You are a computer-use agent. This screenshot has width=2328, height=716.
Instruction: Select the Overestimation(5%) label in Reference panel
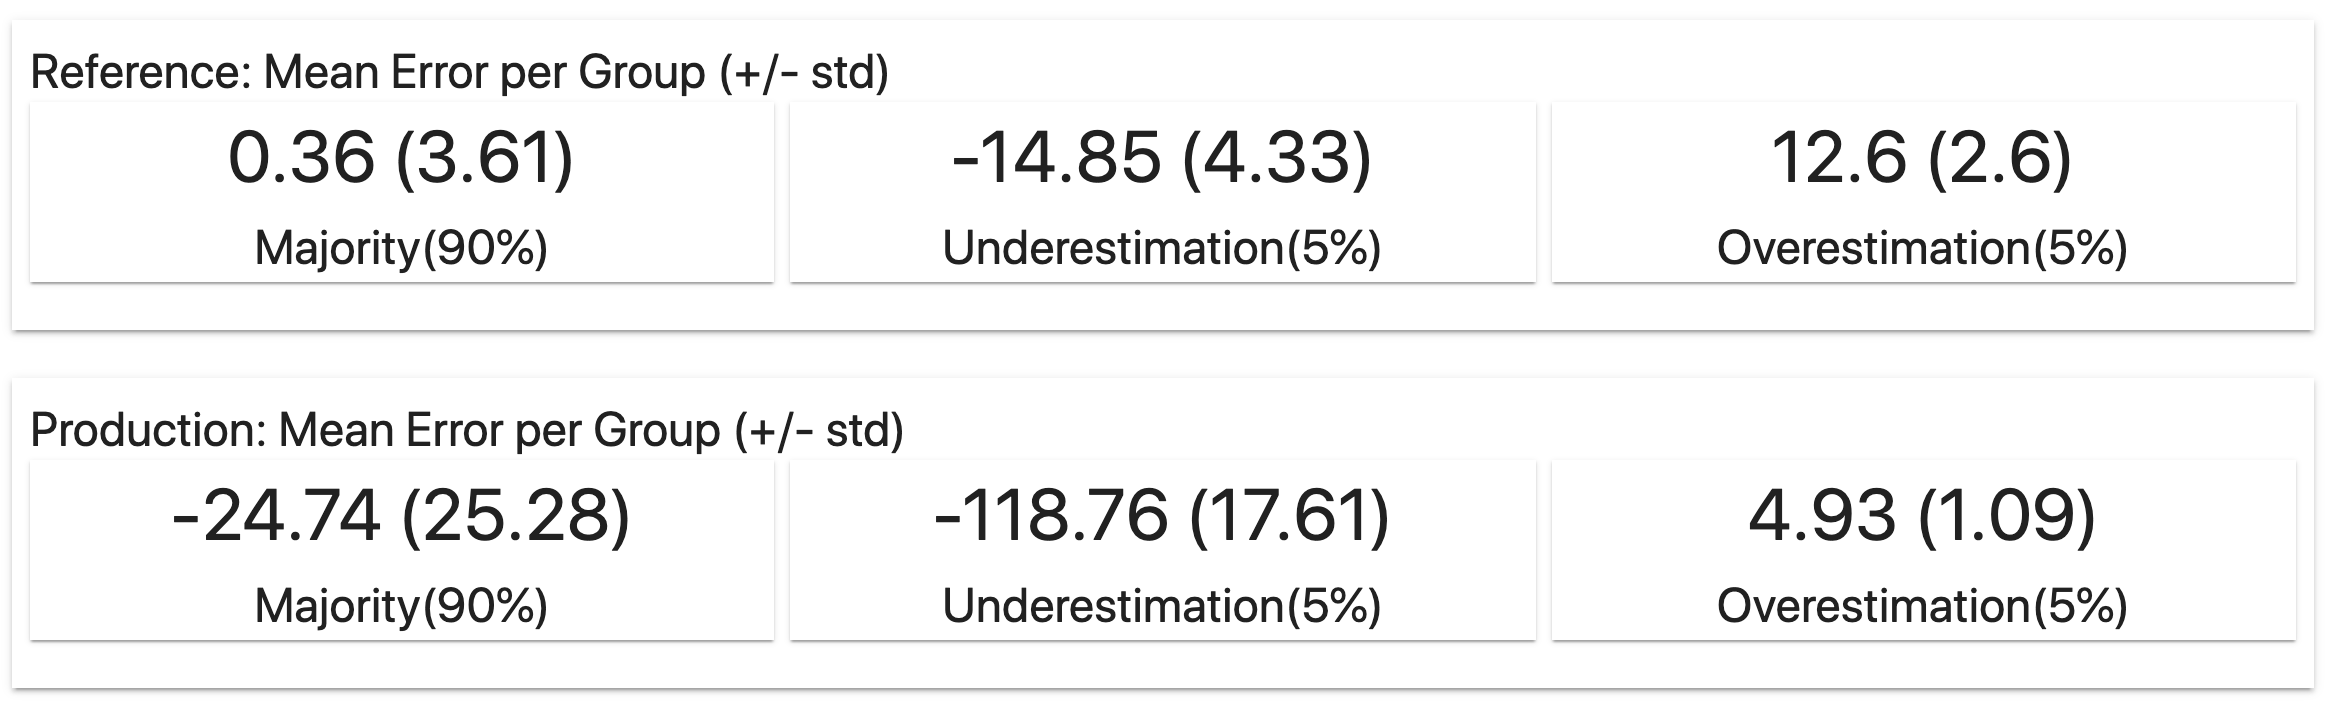tap(1922, 248)
